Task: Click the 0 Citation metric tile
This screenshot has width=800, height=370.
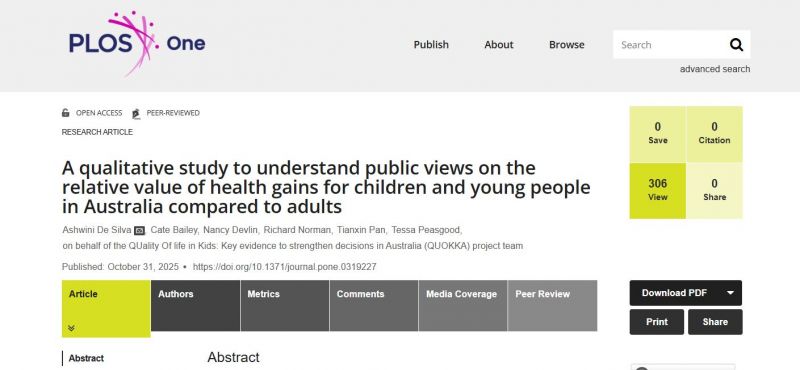Action: pos(714,134)
